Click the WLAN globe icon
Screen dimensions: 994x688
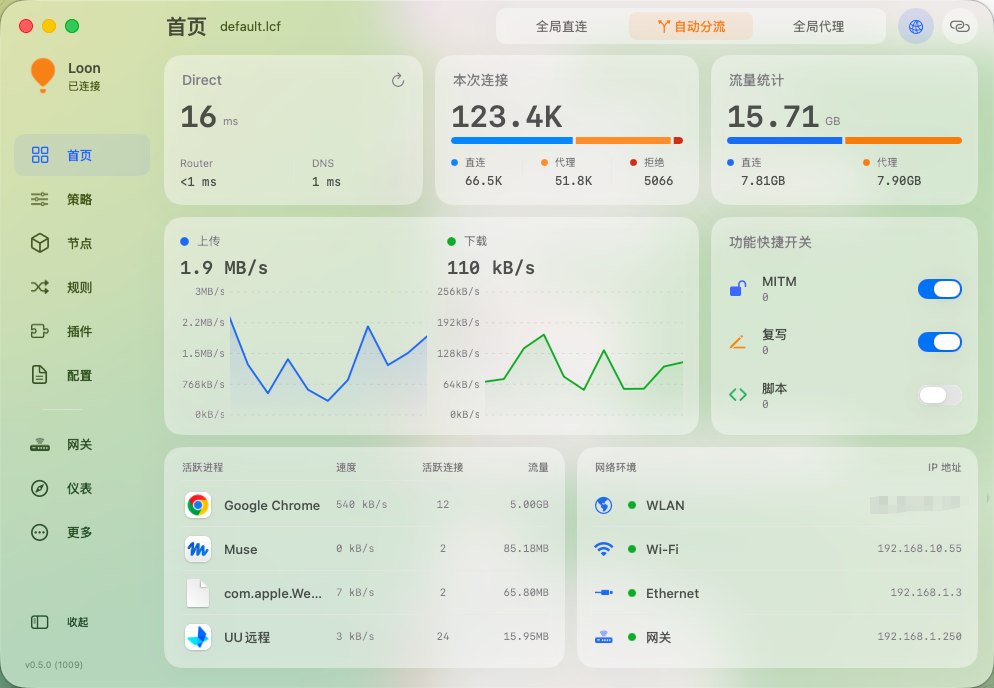[604, 505]
